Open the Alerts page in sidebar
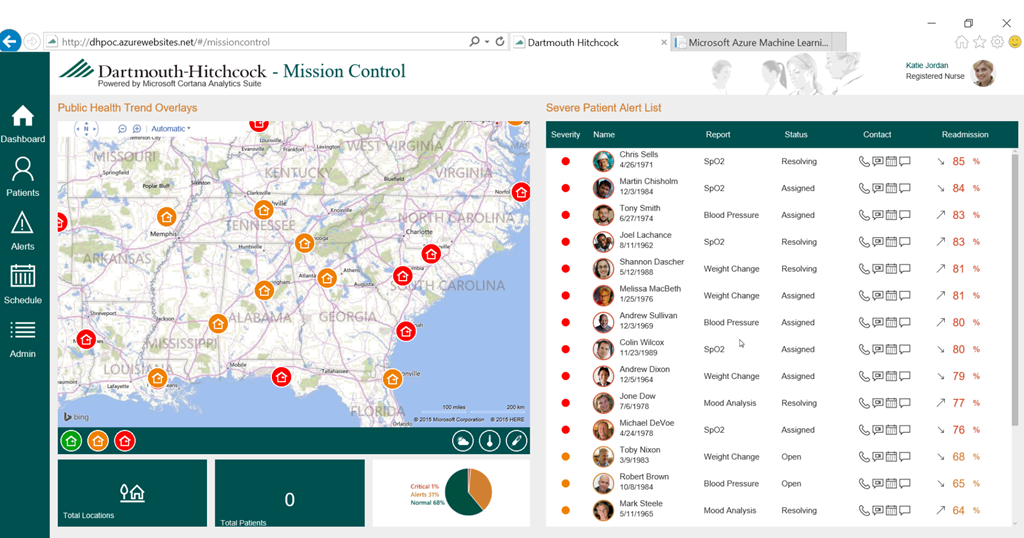This screenshot has width=1024, height=538. coord(22,230)
